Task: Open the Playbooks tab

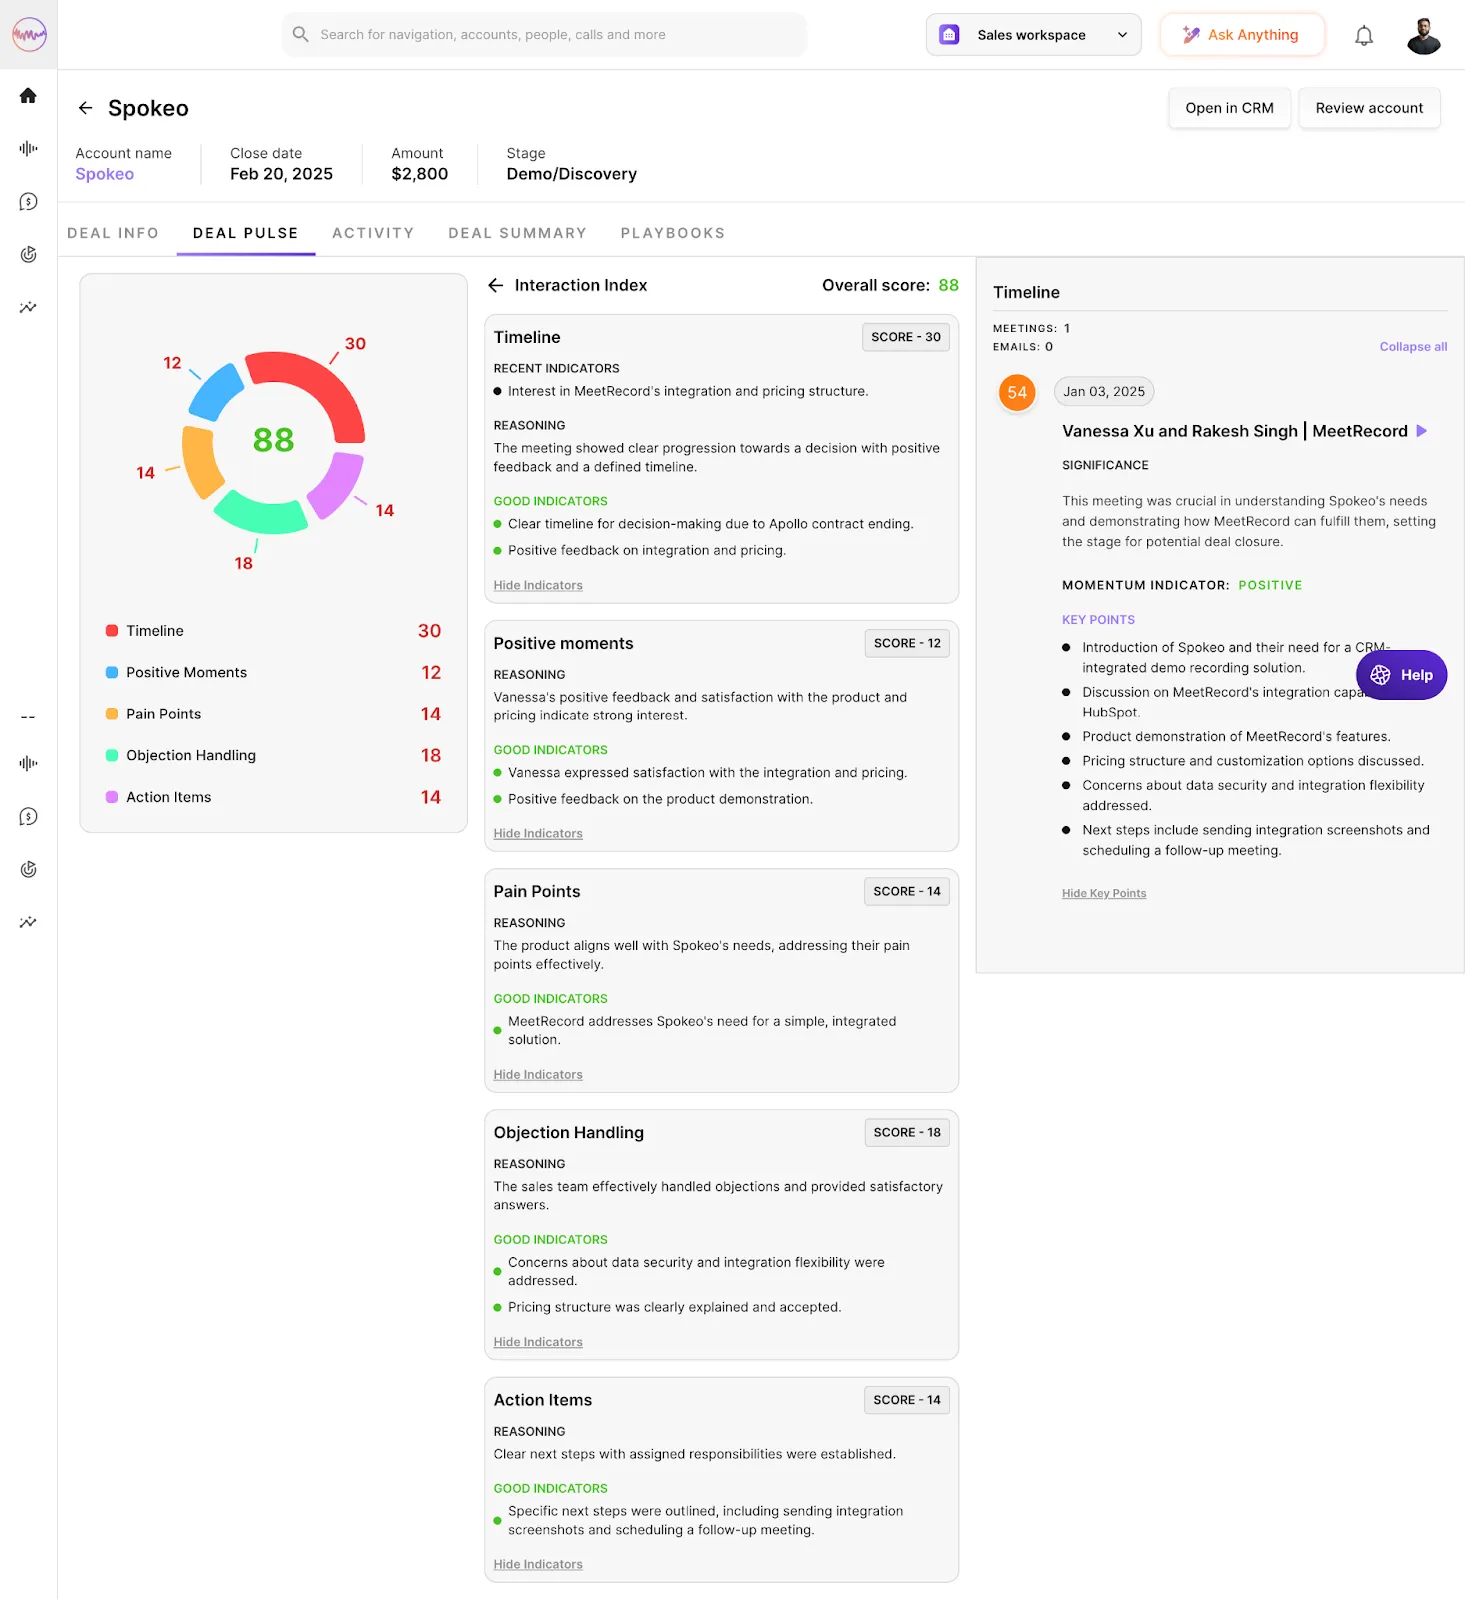Action: [672, 233]
